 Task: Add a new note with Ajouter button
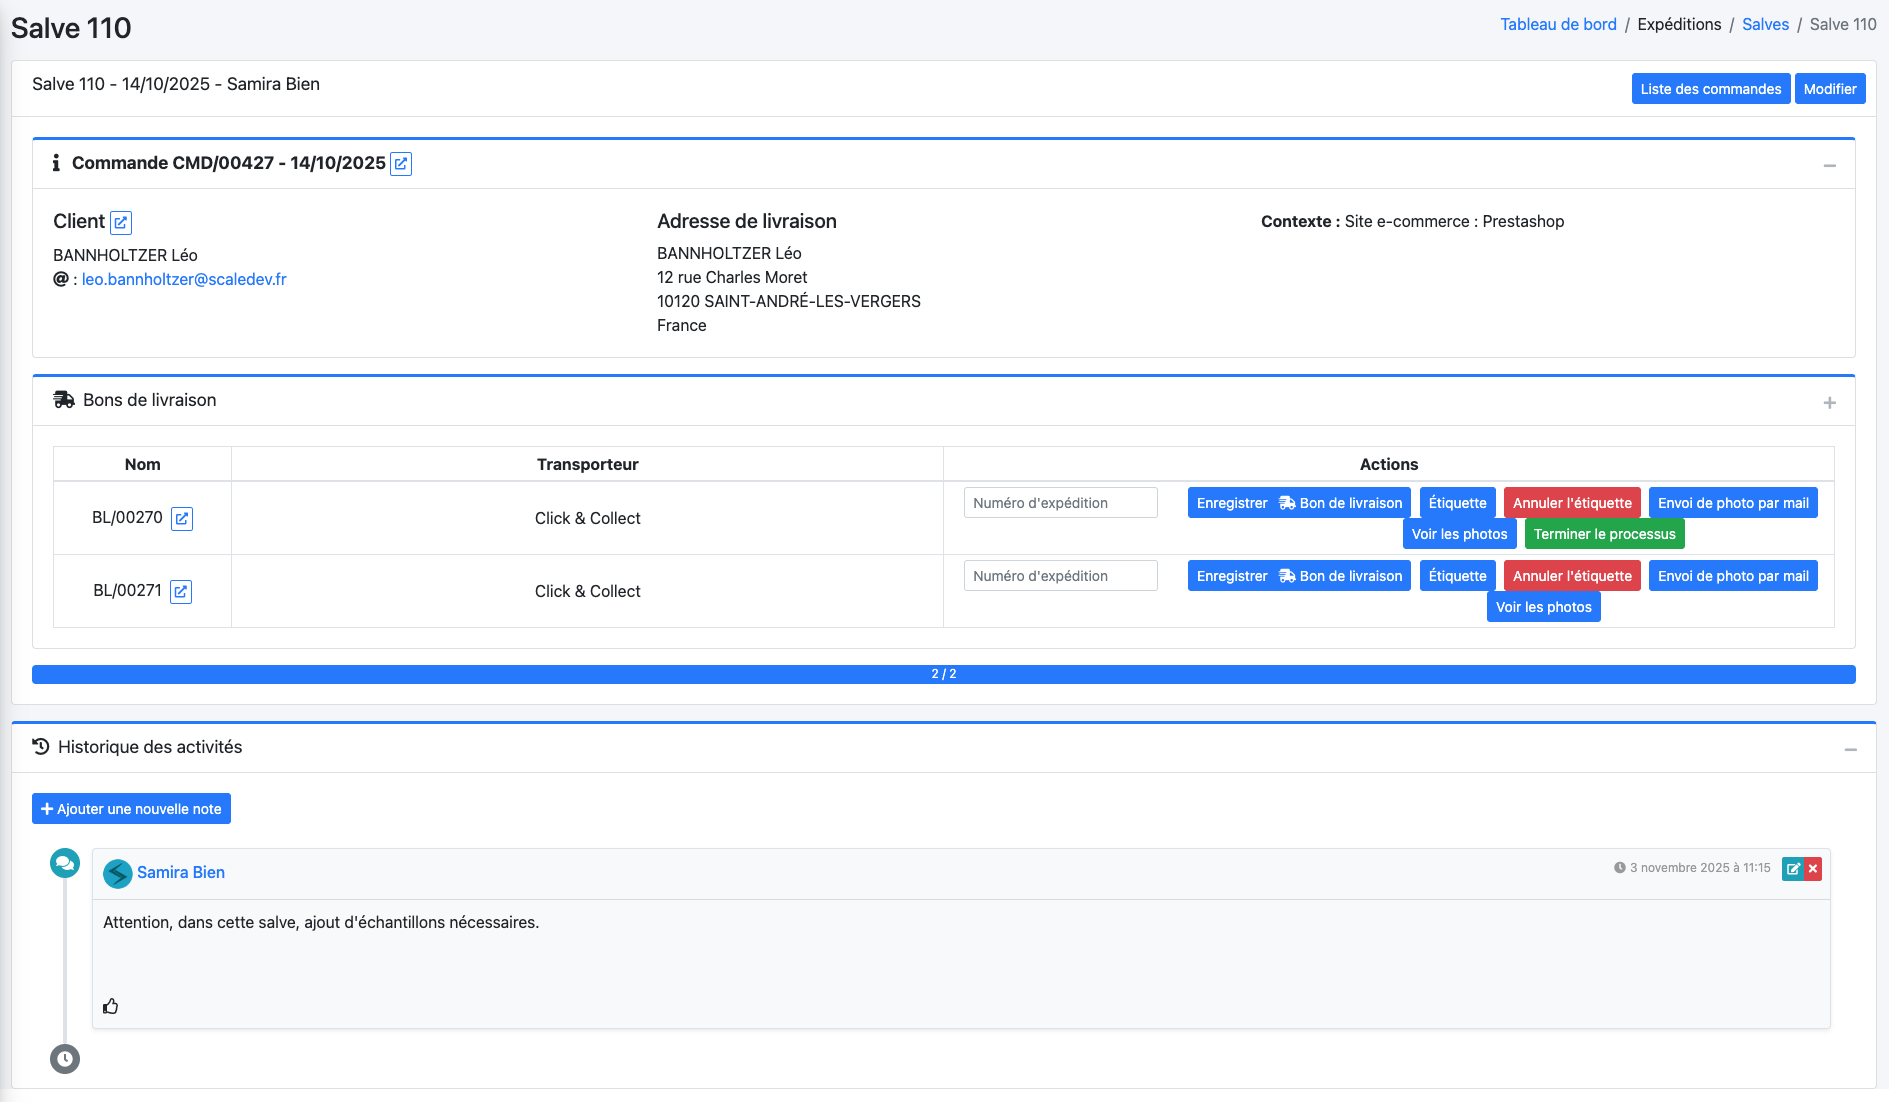click(x=131, y=809)
